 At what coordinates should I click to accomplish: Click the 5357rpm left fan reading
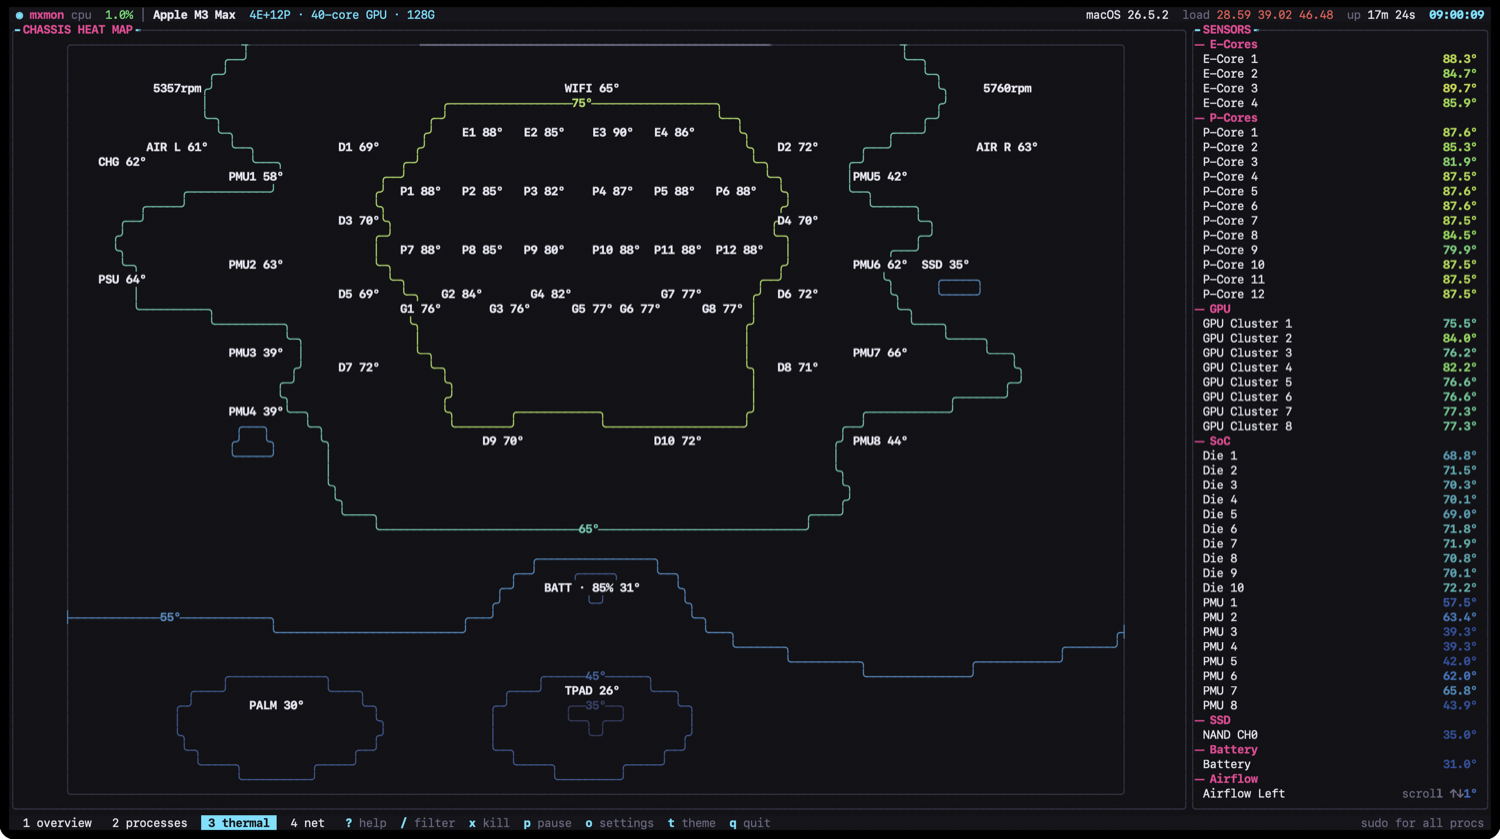point(177,88)
